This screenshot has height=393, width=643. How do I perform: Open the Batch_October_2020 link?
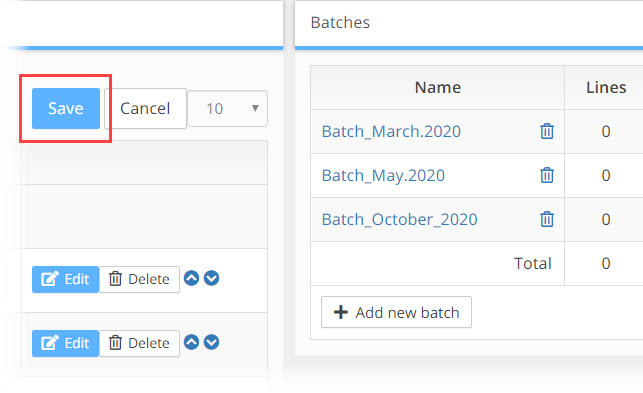click(399, 219)
